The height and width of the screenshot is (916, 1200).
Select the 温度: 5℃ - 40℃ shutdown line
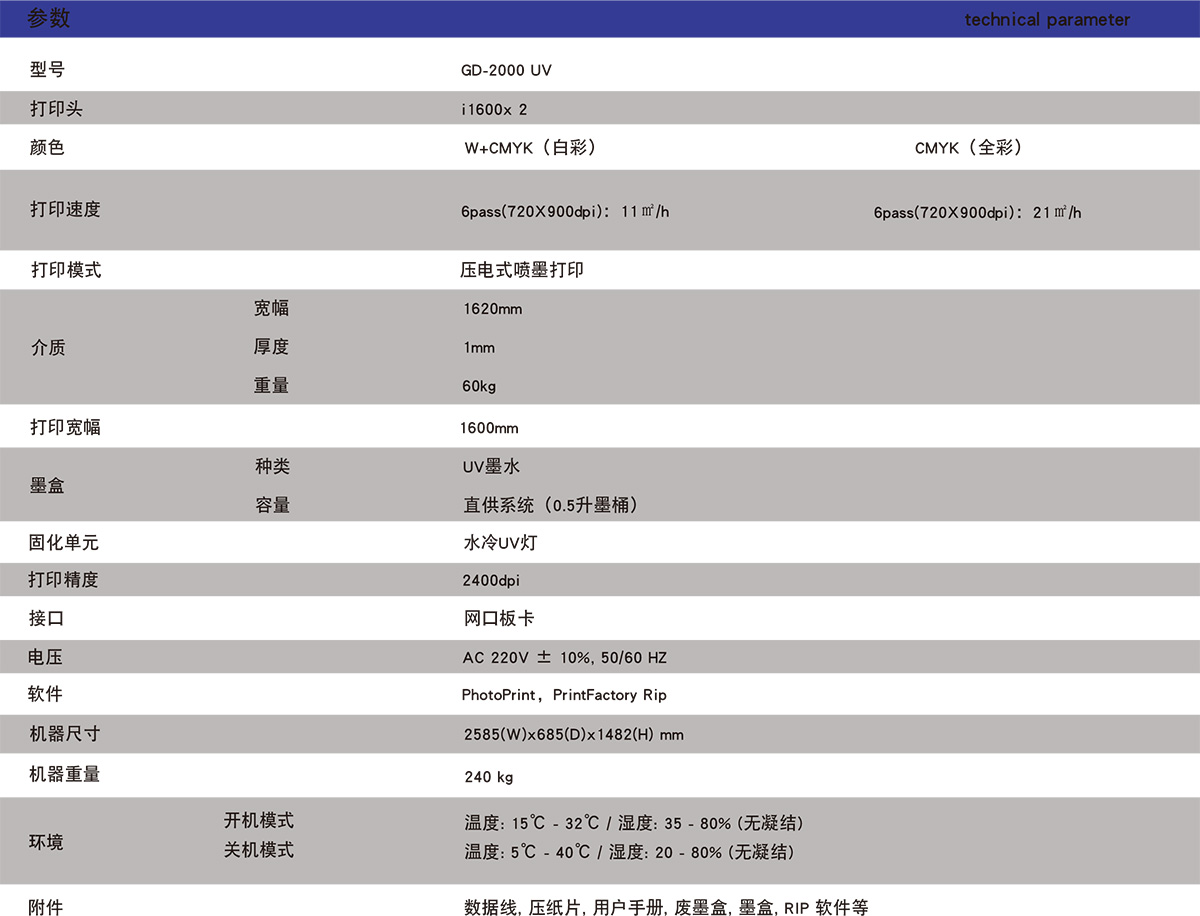tap(630, 852)
